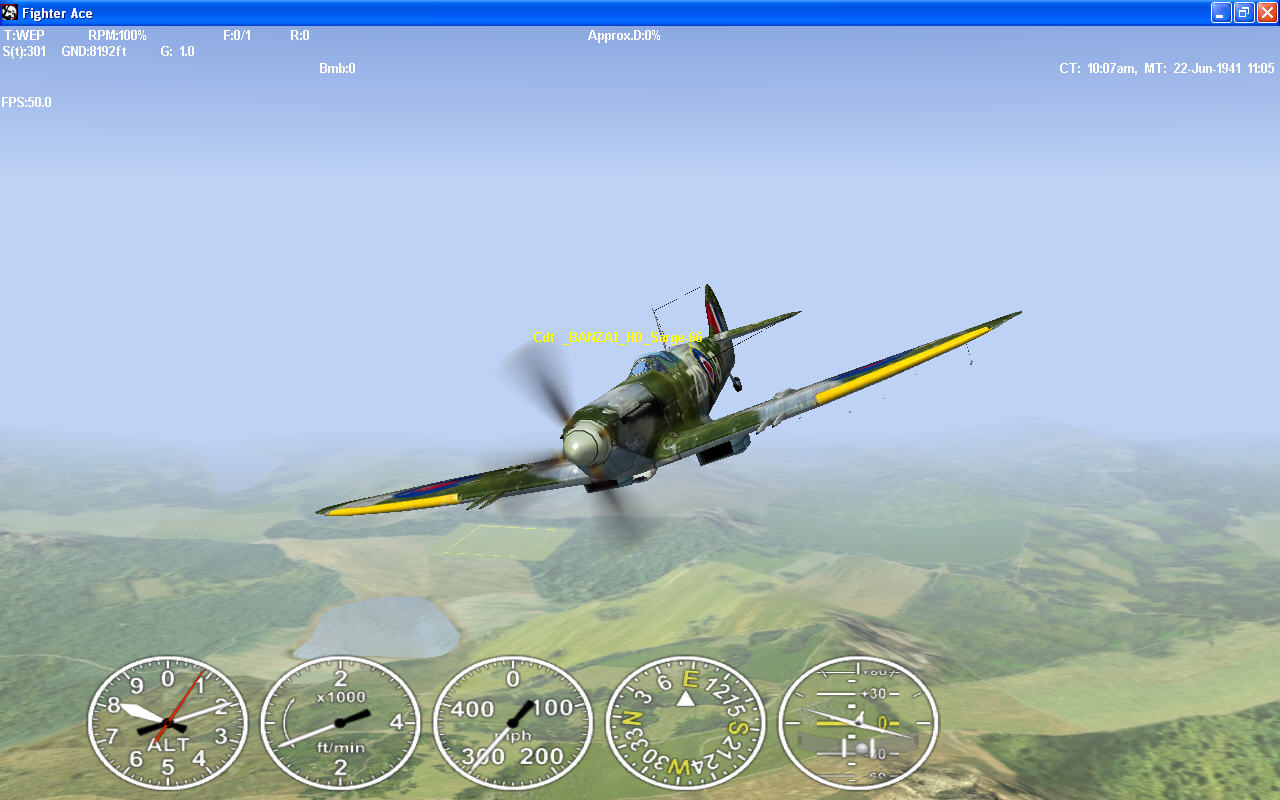Click the altimeter ALT gauge
Viewport: 1280px width, 800px height.
(167, 723)
